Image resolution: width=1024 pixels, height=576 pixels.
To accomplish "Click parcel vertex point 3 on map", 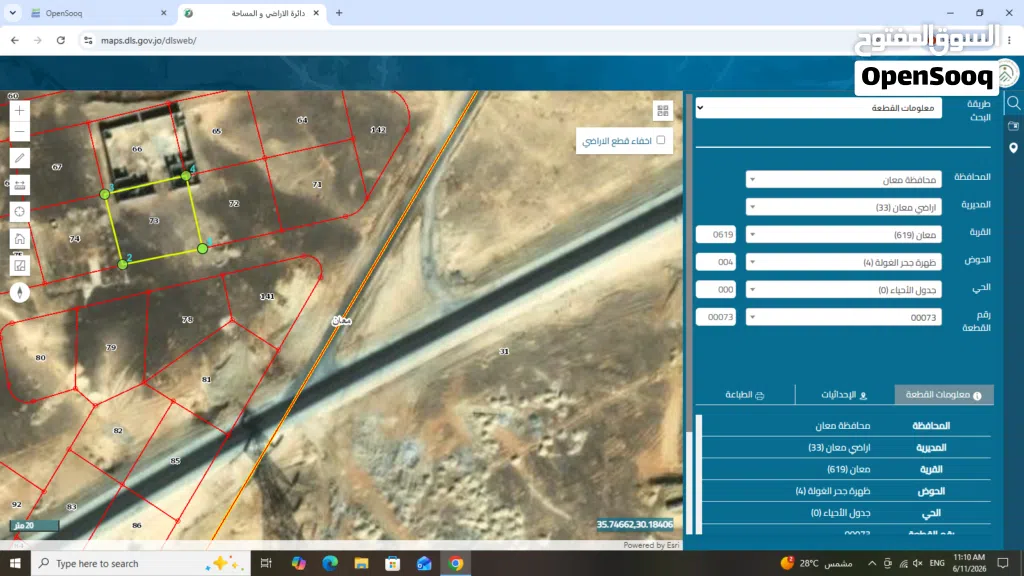I will [104, 194].
